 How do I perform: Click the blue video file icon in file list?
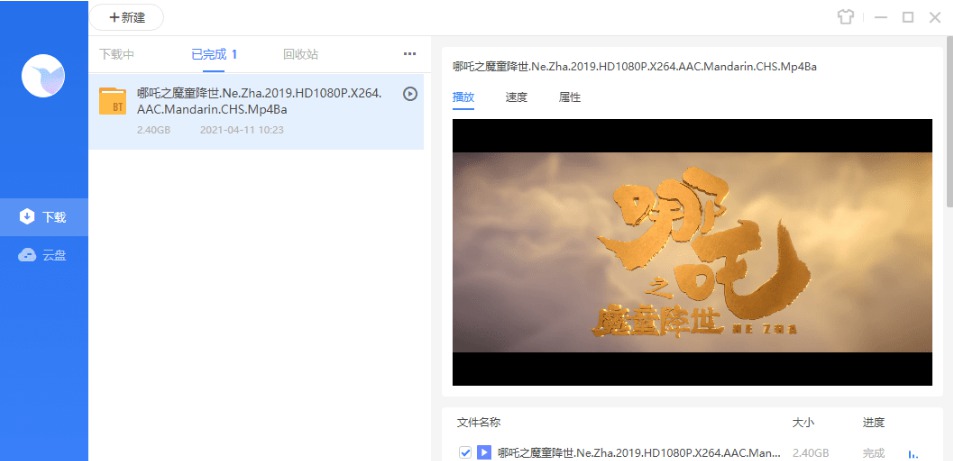pos(484,452)
